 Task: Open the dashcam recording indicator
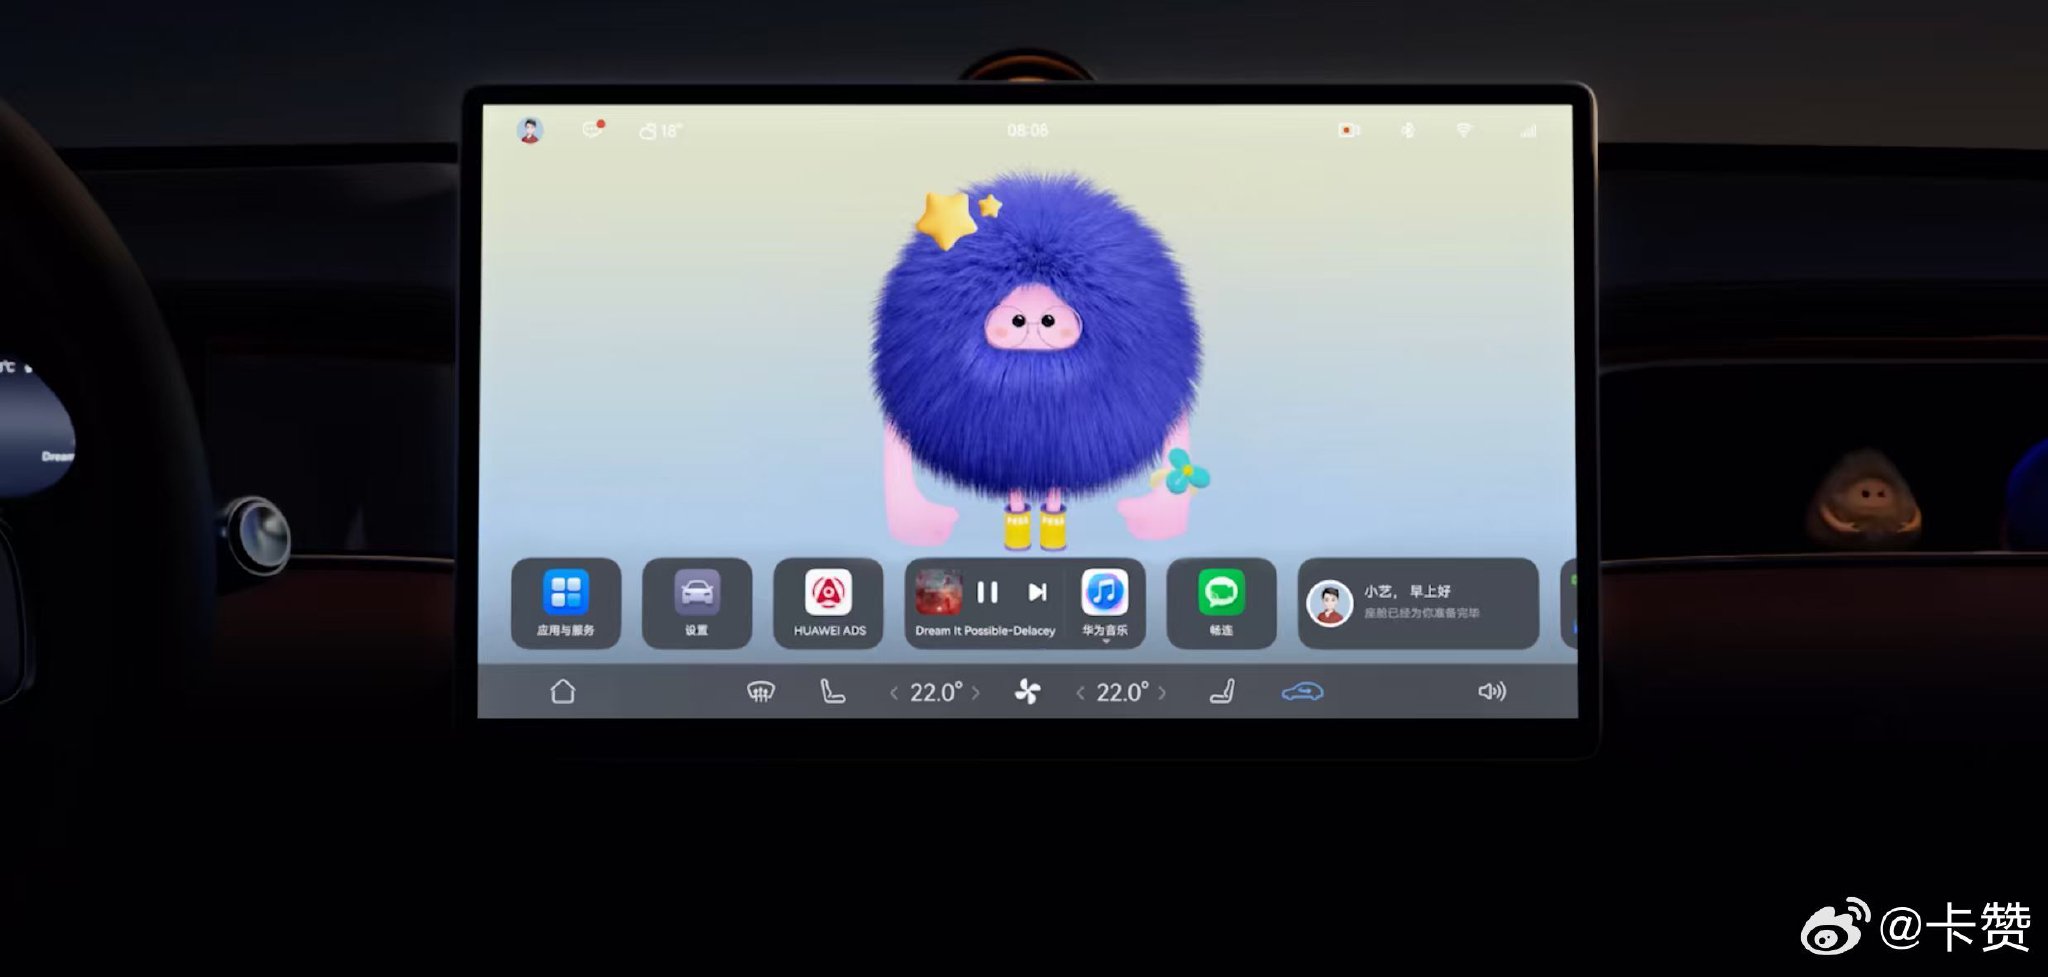click(1348, 131)
